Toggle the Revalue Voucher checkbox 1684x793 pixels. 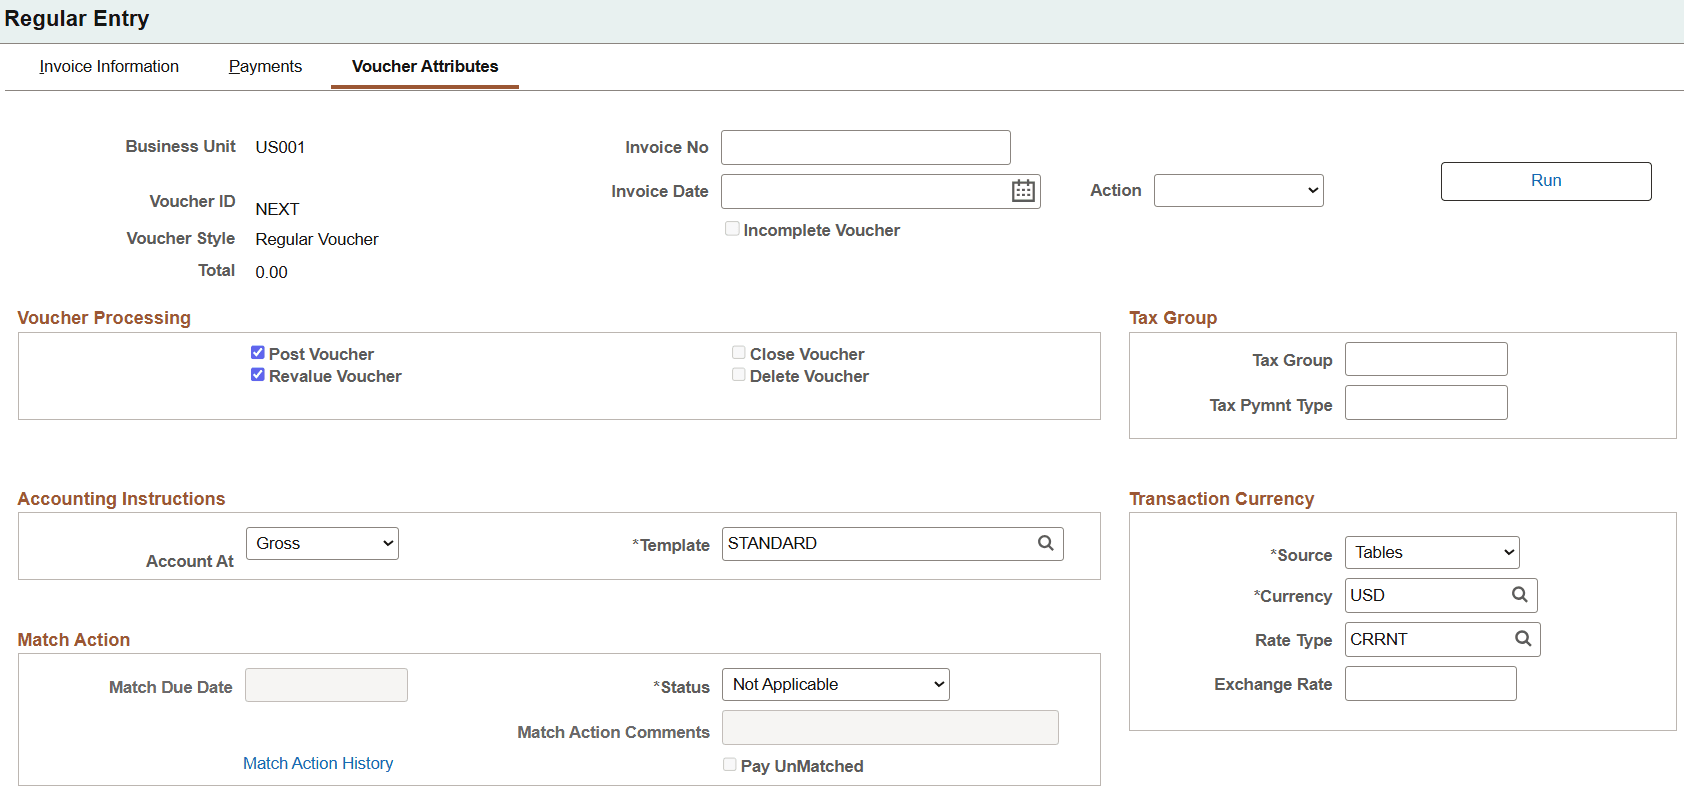(258, 375)
